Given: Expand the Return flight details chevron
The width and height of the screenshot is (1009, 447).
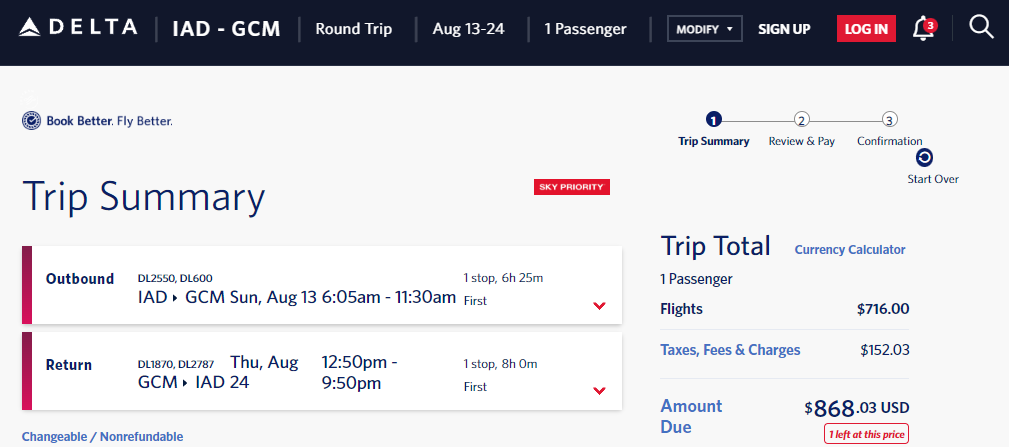Looking at the screenshot, I should 599,390.
